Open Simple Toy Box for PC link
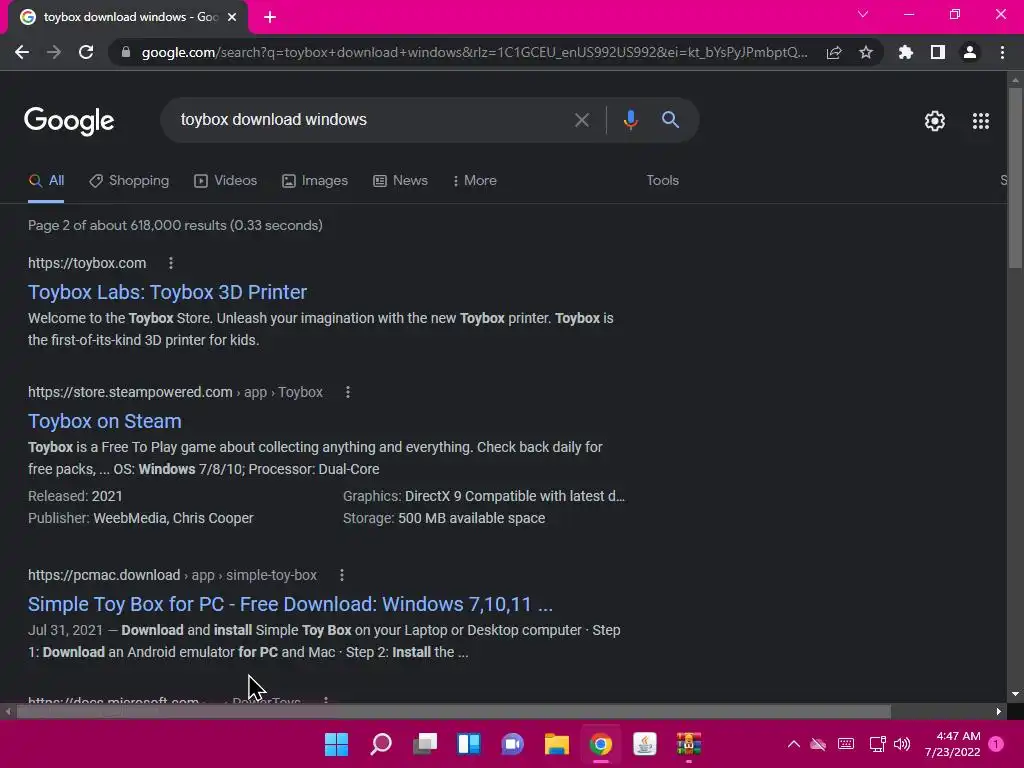Image resolution: width=1024 pixels, height=768 pixels. (x=290, y=604)
